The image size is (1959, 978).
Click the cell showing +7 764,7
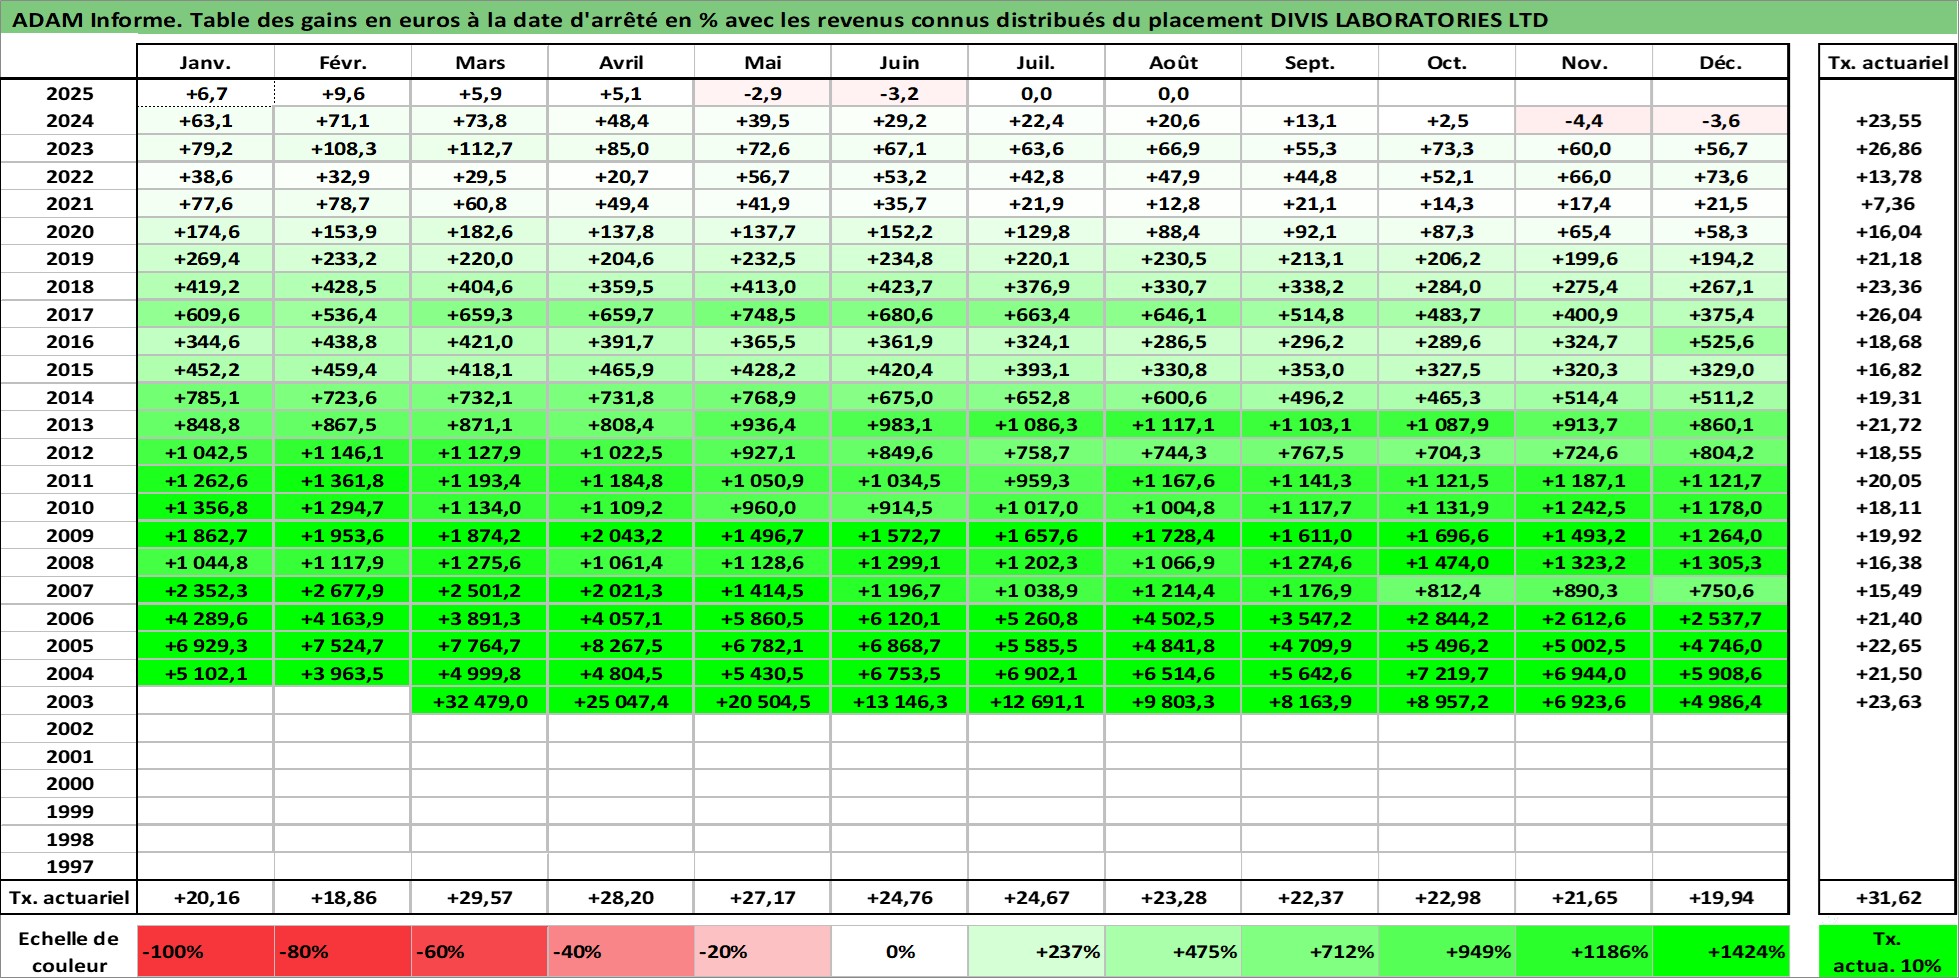(x=479, y=645)
